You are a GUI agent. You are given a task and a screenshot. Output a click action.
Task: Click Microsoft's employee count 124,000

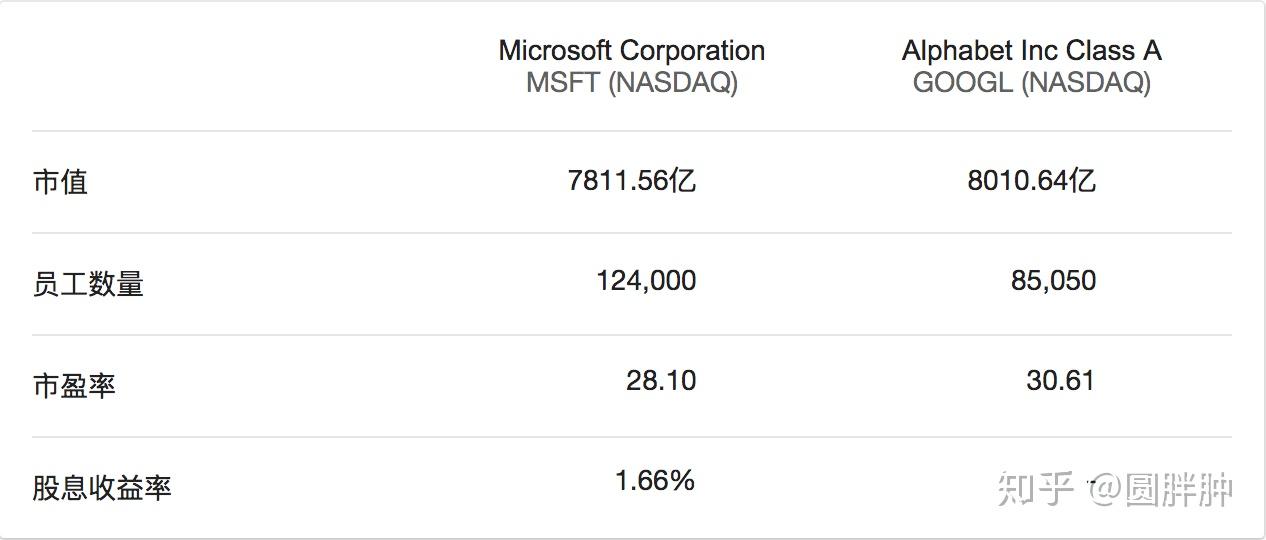(646, 280)
